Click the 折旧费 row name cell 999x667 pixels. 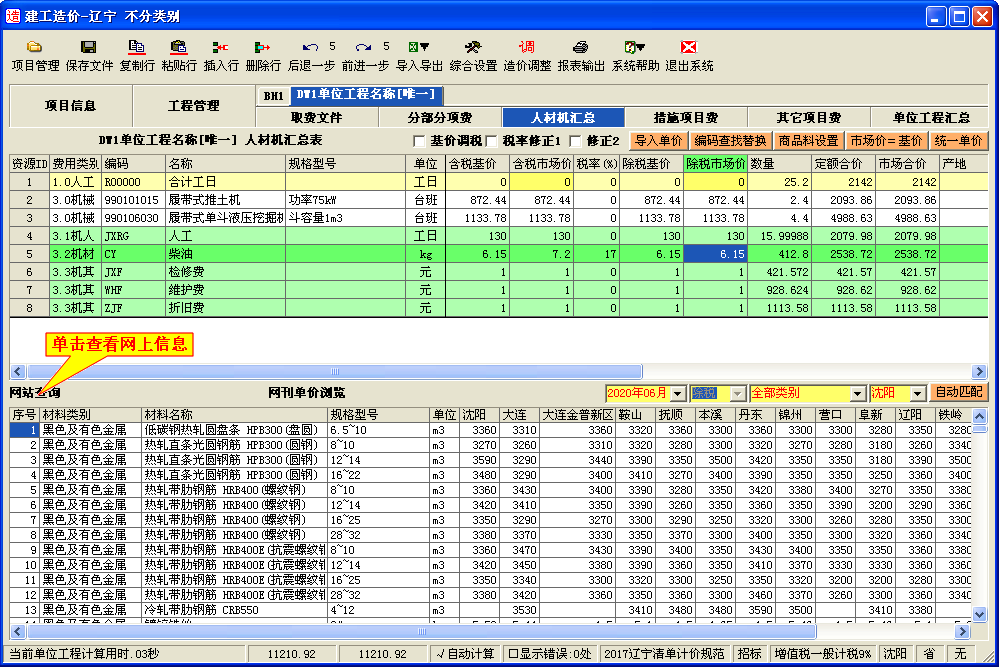click(x=226, y=308)
